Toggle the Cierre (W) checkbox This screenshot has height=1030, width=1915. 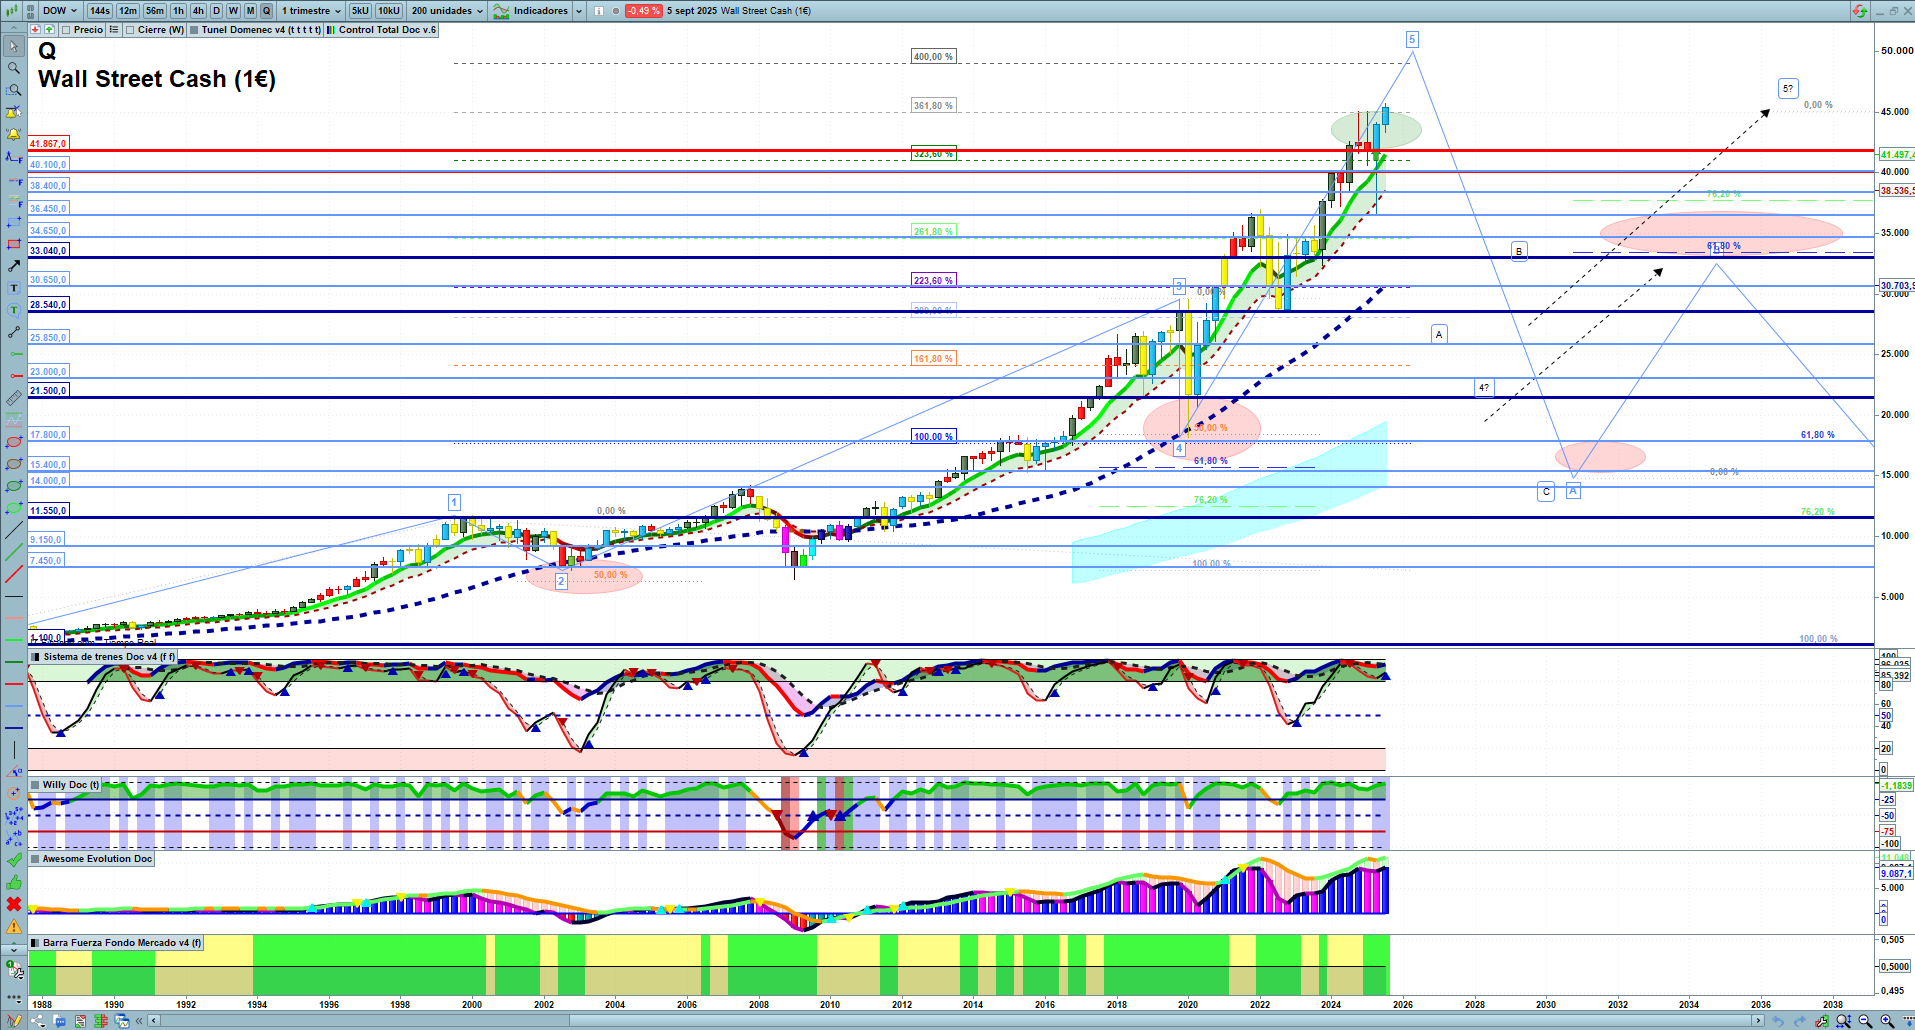[x=130, y=30]
